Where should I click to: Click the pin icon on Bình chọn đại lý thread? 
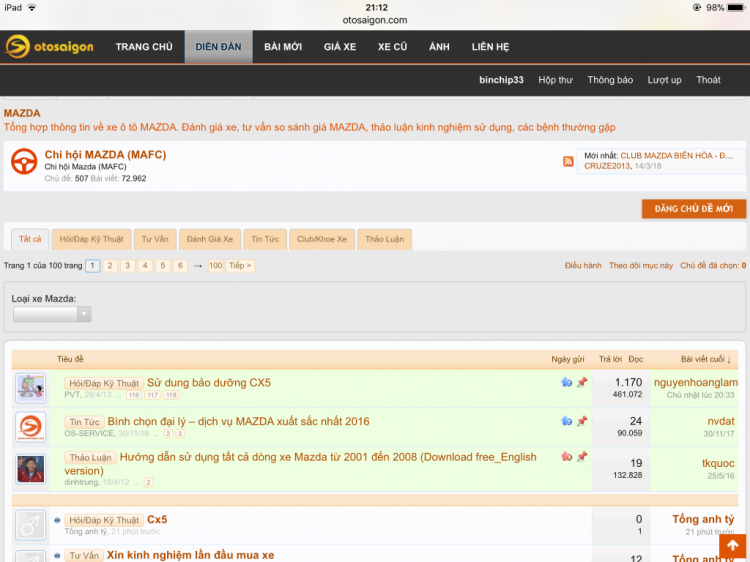pyautogui.click(x=582, y=421)
